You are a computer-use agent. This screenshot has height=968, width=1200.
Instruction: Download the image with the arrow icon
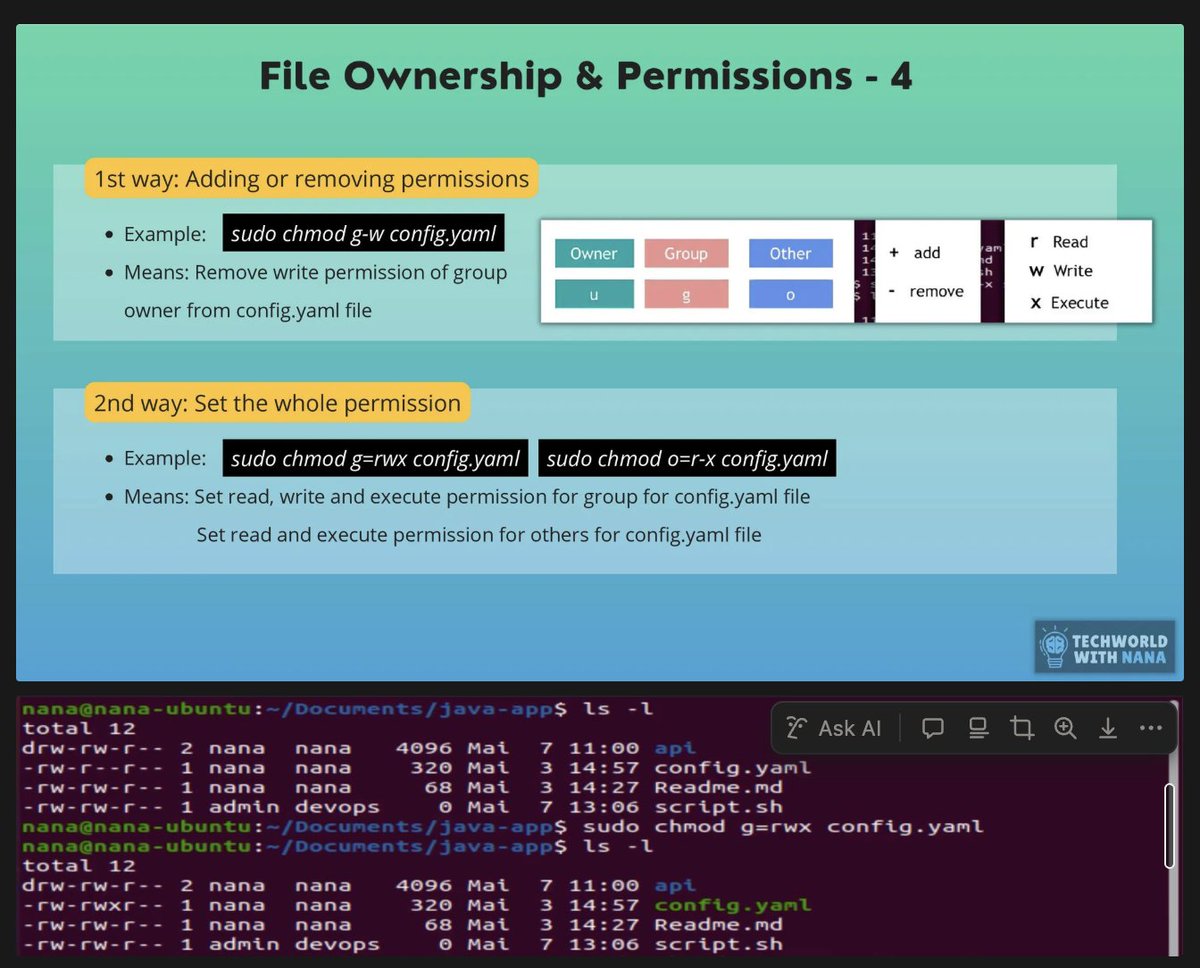tap(1108, 728)
